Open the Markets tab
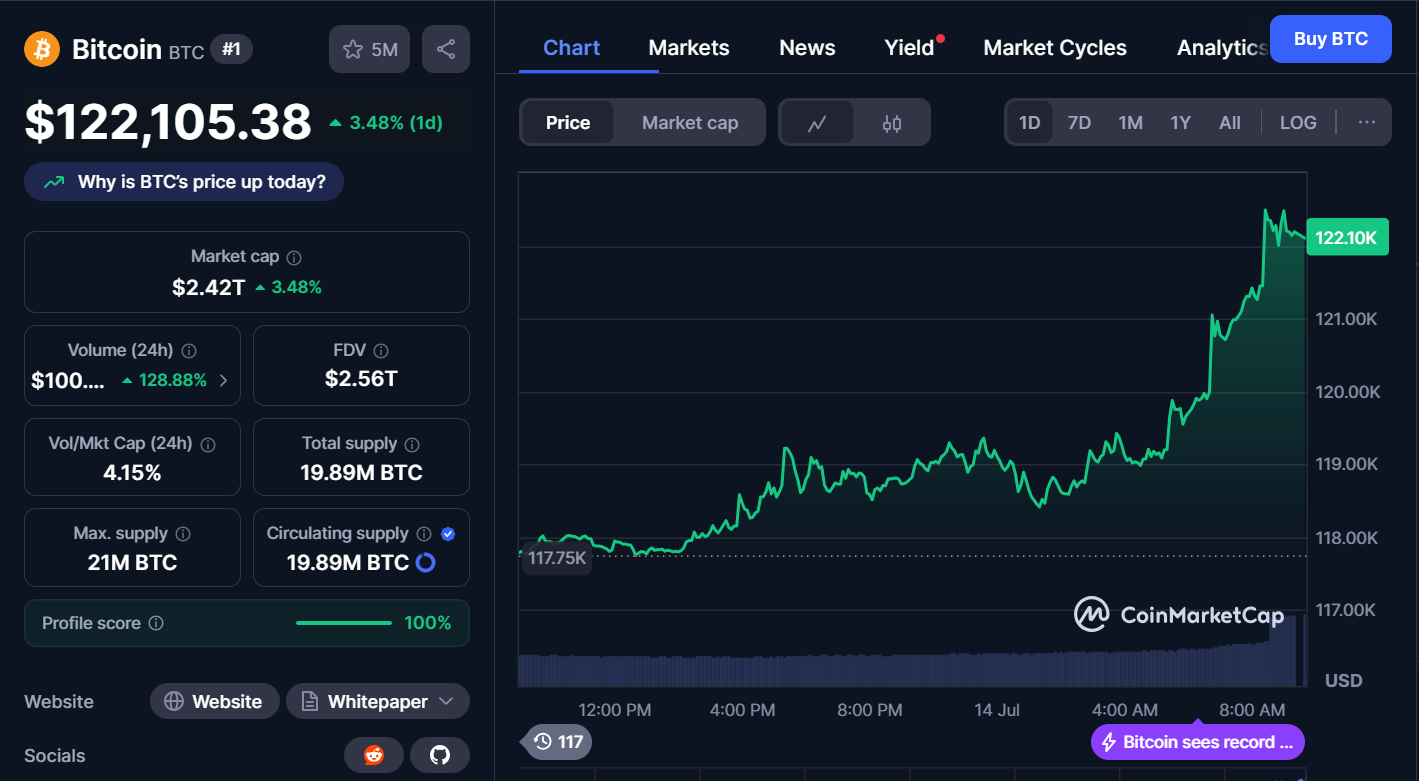Viewport: 1419px width, 781px height. coord(689,48)
